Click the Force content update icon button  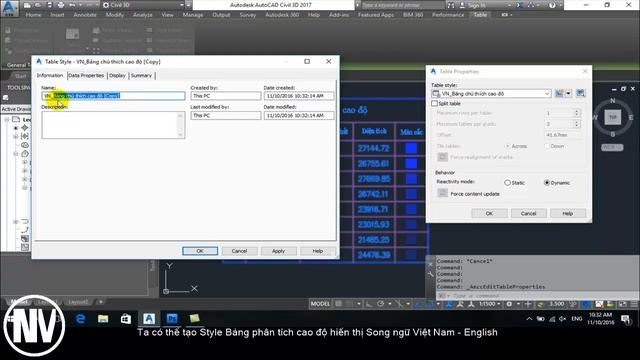(442, 193)
